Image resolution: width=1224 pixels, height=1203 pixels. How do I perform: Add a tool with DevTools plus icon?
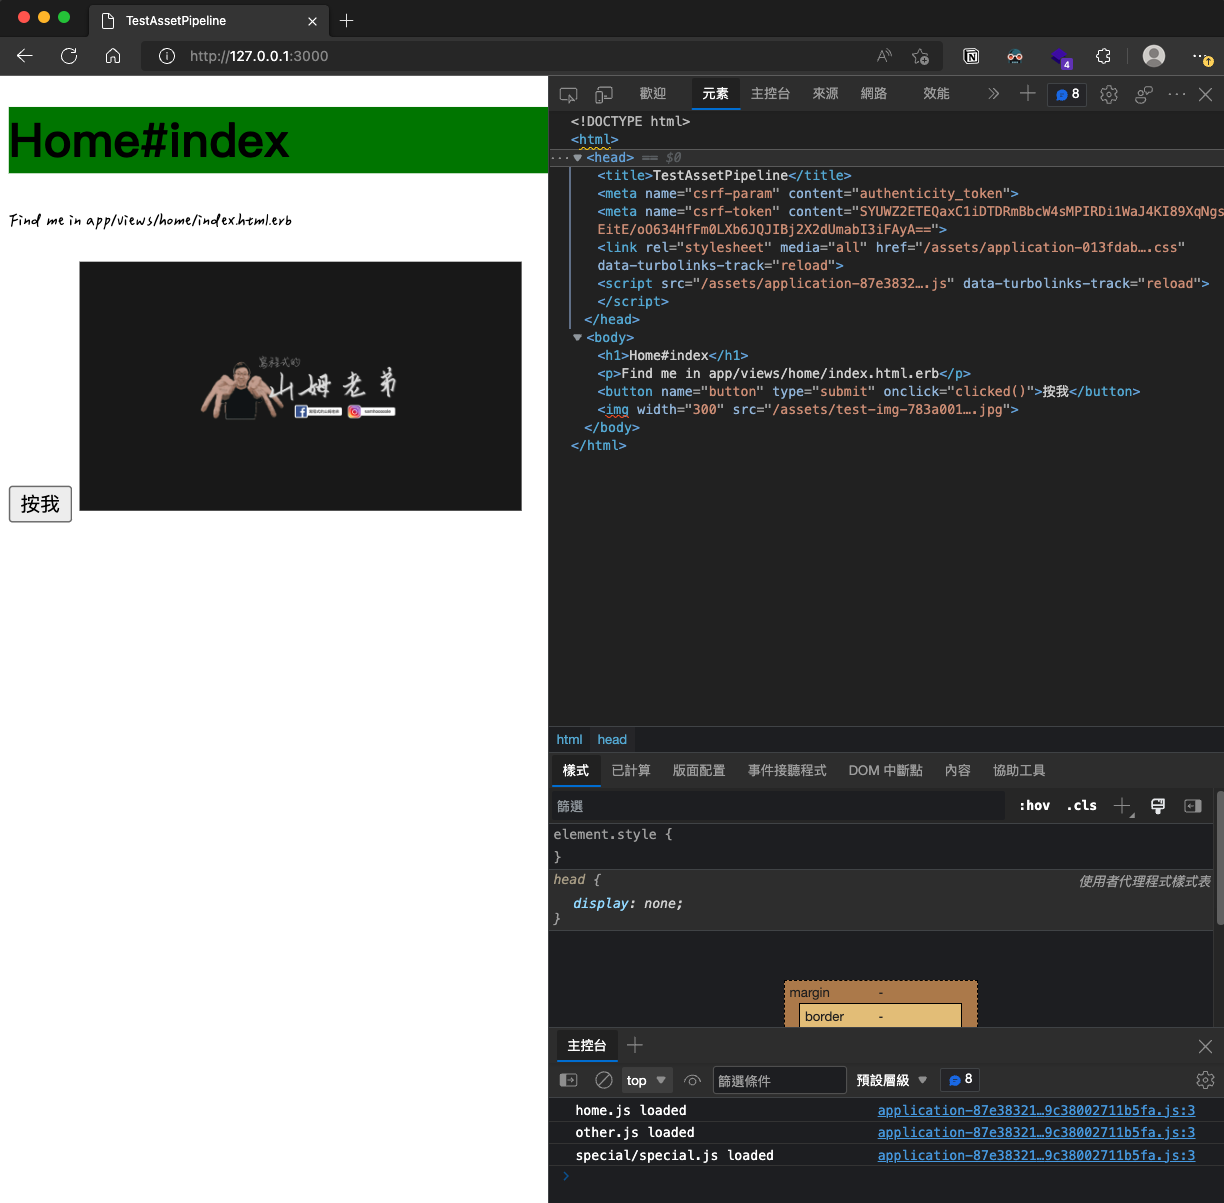1027,93
